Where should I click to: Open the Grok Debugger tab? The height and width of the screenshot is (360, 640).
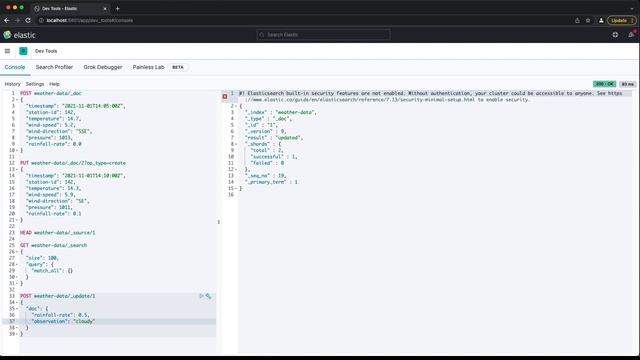103,67
